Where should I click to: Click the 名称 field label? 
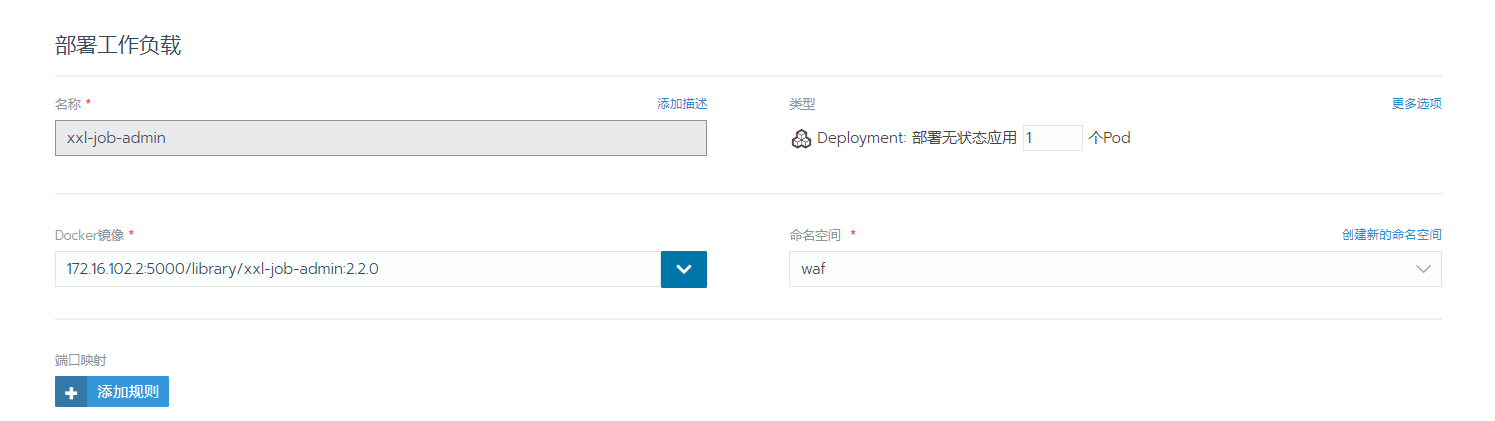pos(68,104)
